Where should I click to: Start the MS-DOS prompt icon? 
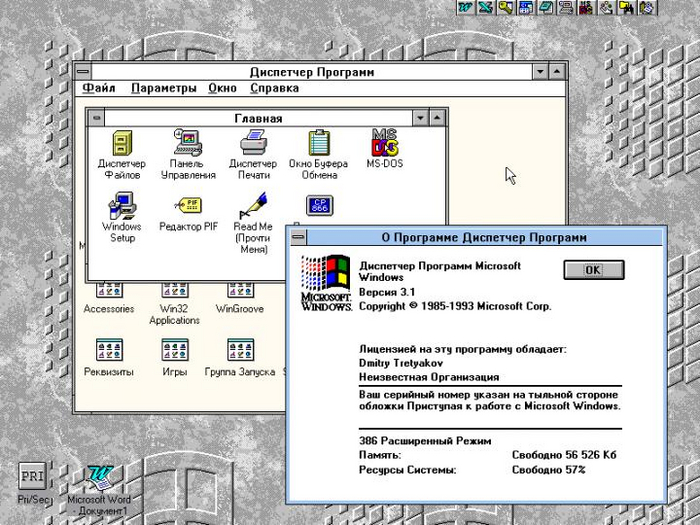(384, 143)
